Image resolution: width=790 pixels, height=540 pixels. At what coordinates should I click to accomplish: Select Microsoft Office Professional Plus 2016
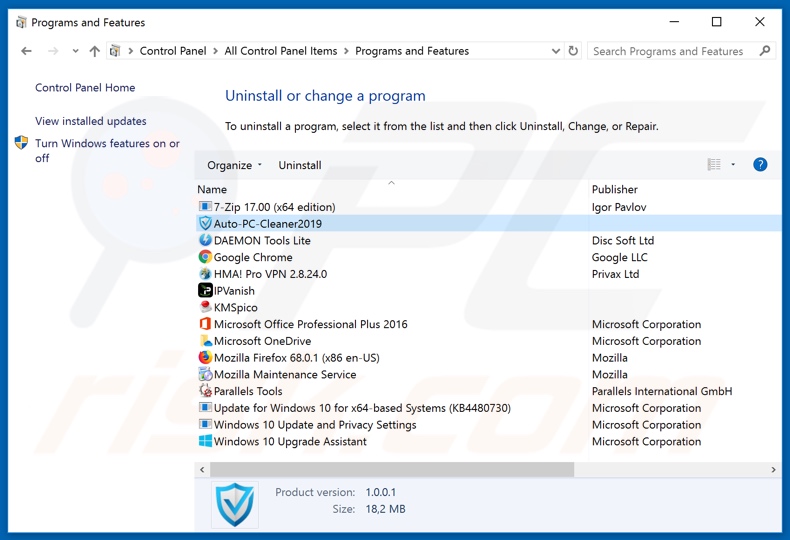point(310,324)
